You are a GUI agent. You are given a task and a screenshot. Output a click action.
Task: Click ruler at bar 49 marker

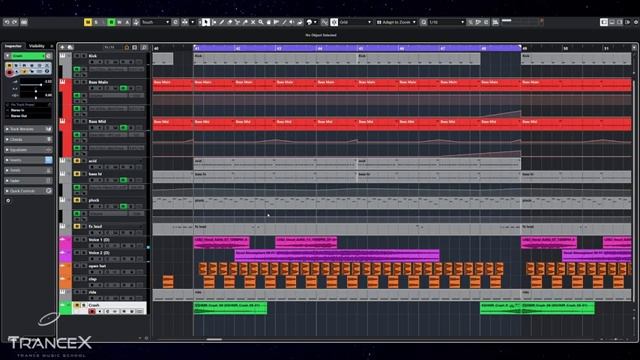coord(524,48)
